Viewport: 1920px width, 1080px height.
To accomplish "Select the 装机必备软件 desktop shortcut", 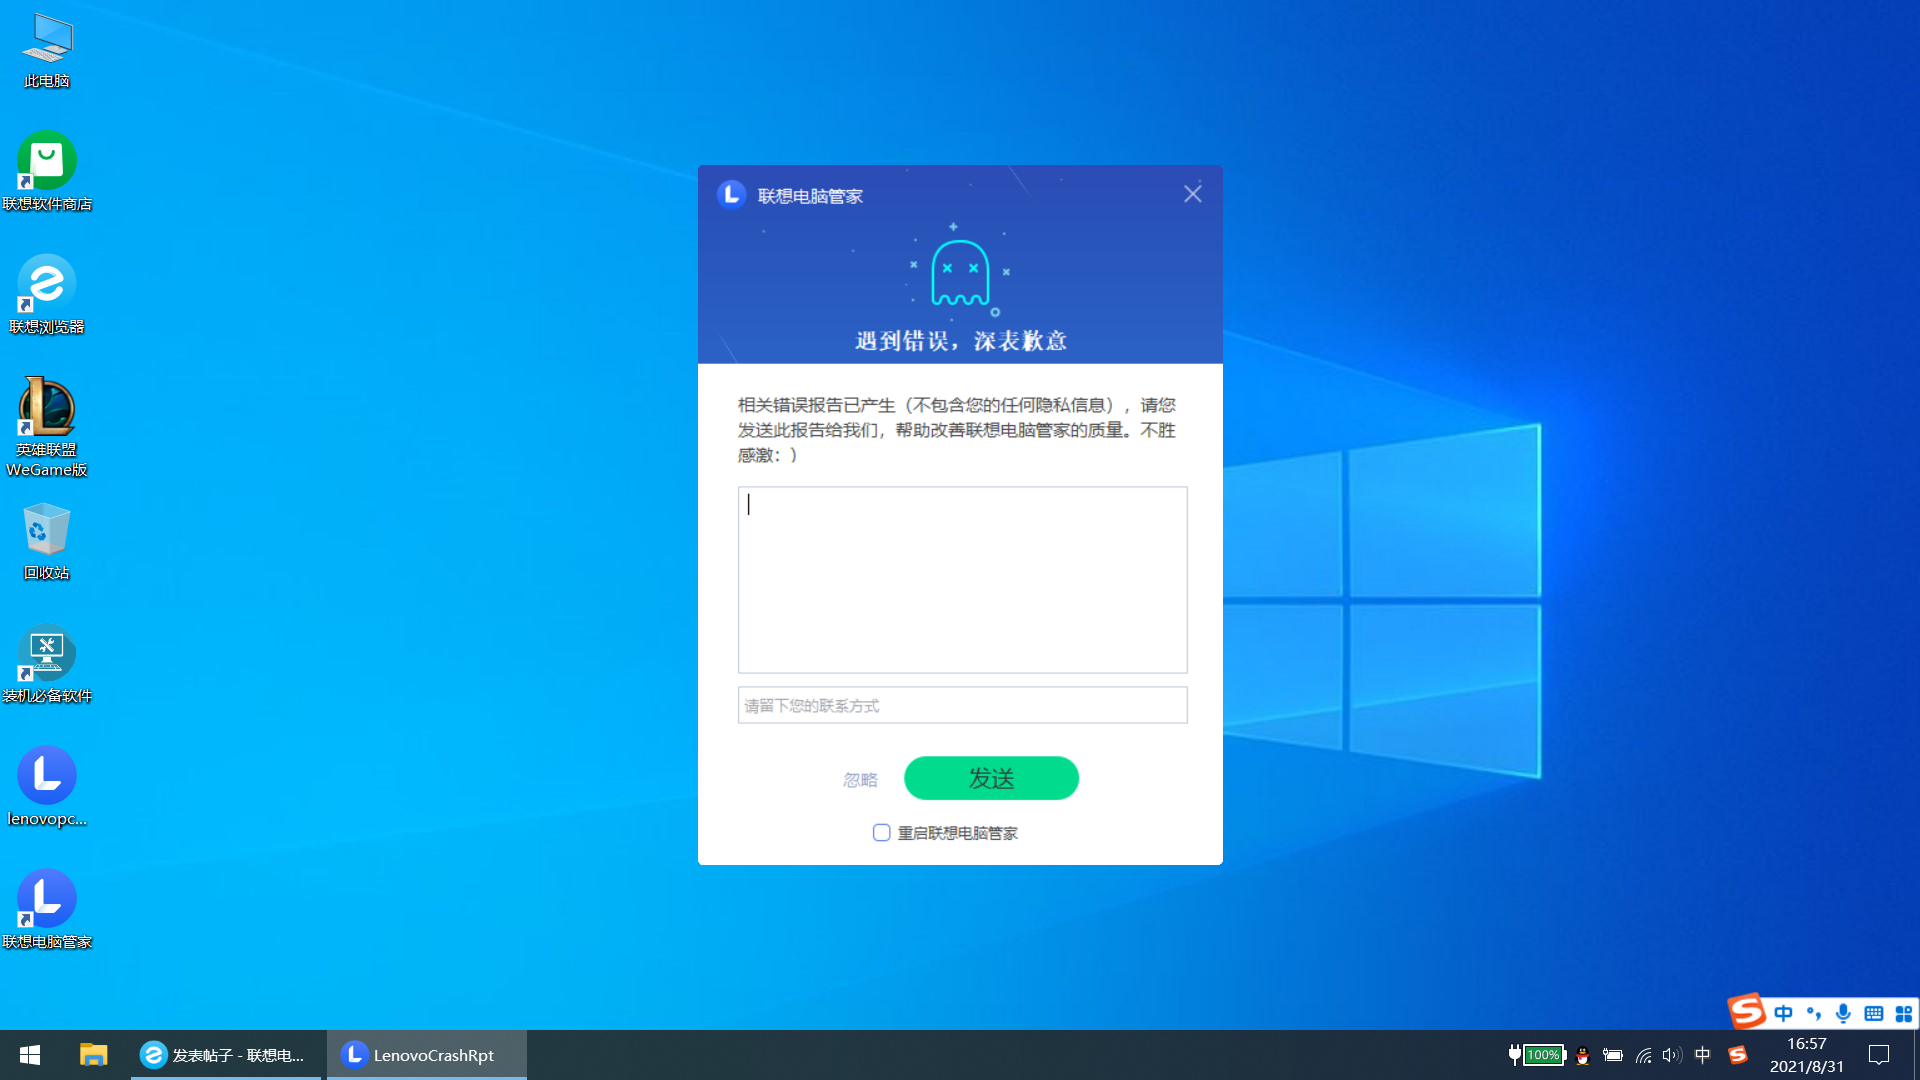I will click(47, 664).
